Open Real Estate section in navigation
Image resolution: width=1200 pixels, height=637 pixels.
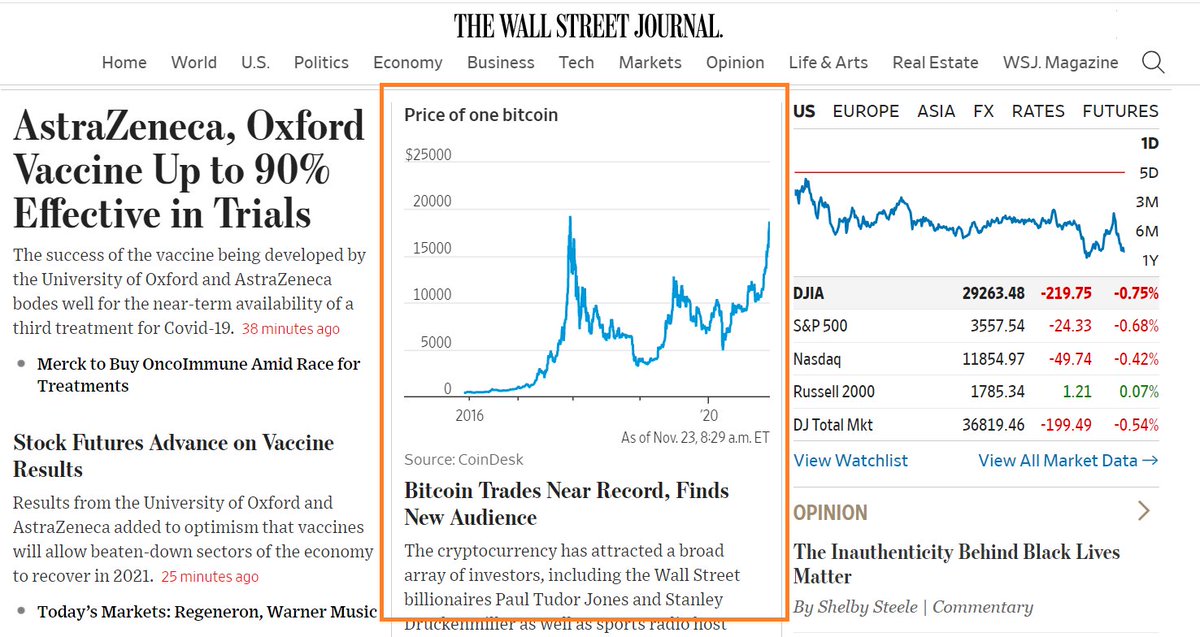(x=935, y=62)
